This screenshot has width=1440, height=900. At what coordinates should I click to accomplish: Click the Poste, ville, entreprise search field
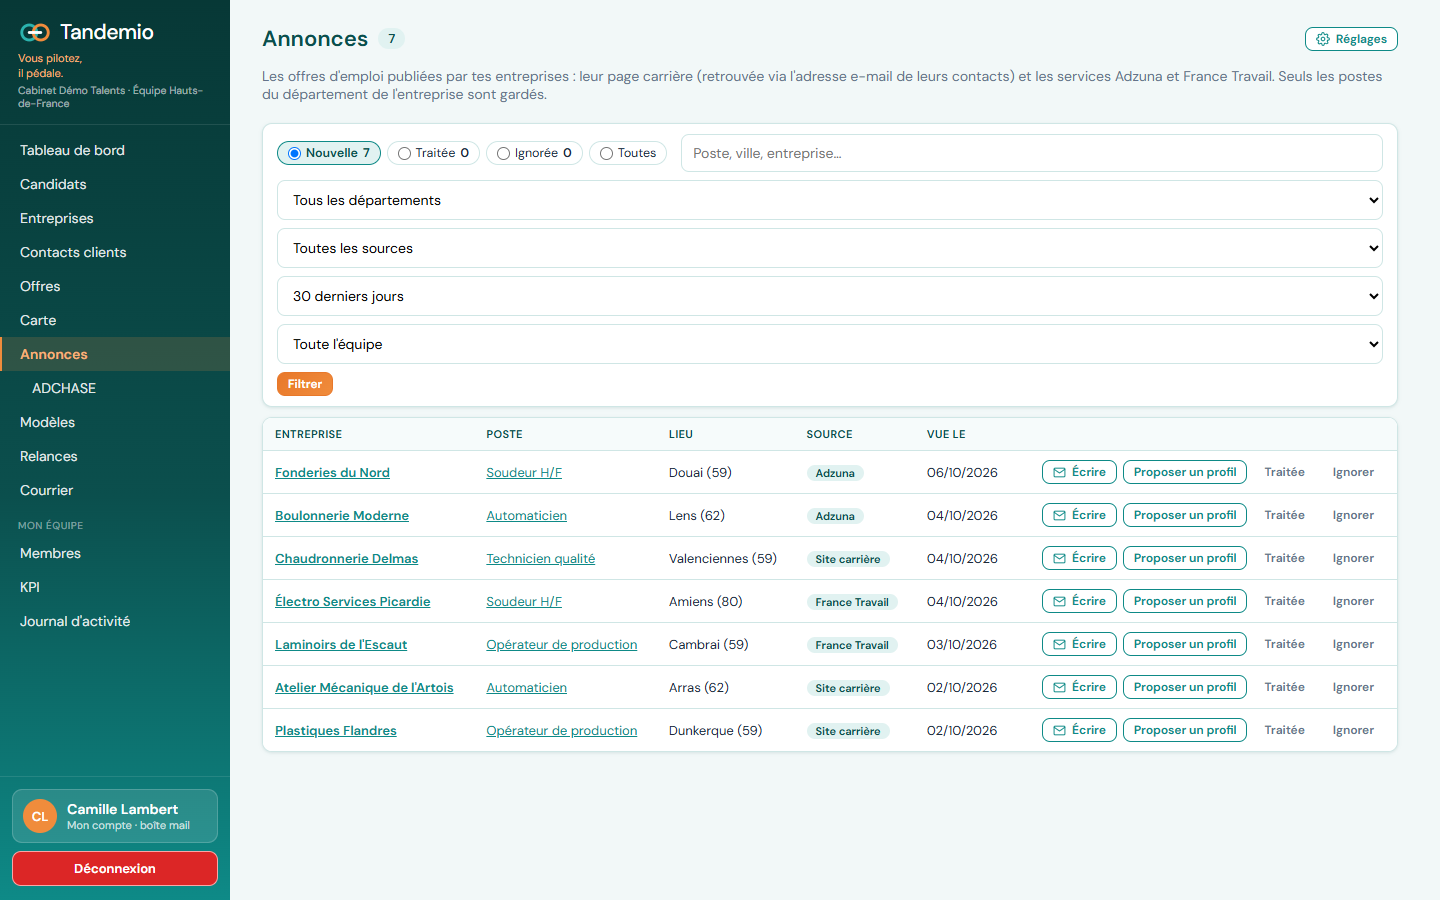1032,153
